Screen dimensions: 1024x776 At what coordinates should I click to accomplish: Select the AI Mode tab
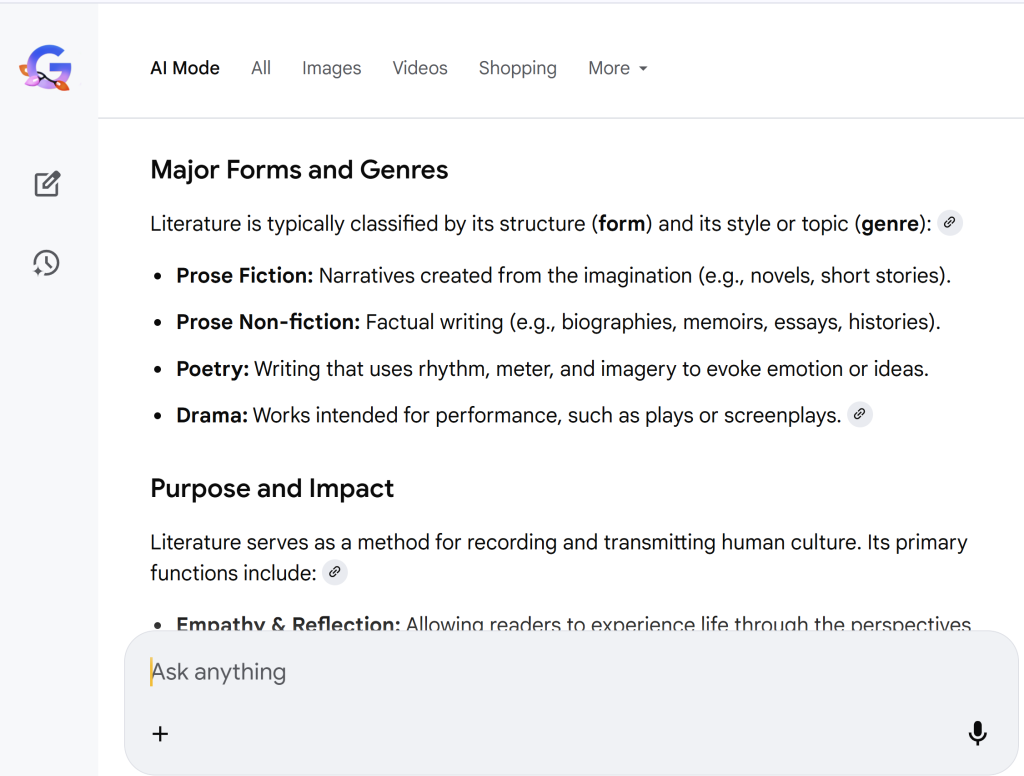click(x=185, y=68)
